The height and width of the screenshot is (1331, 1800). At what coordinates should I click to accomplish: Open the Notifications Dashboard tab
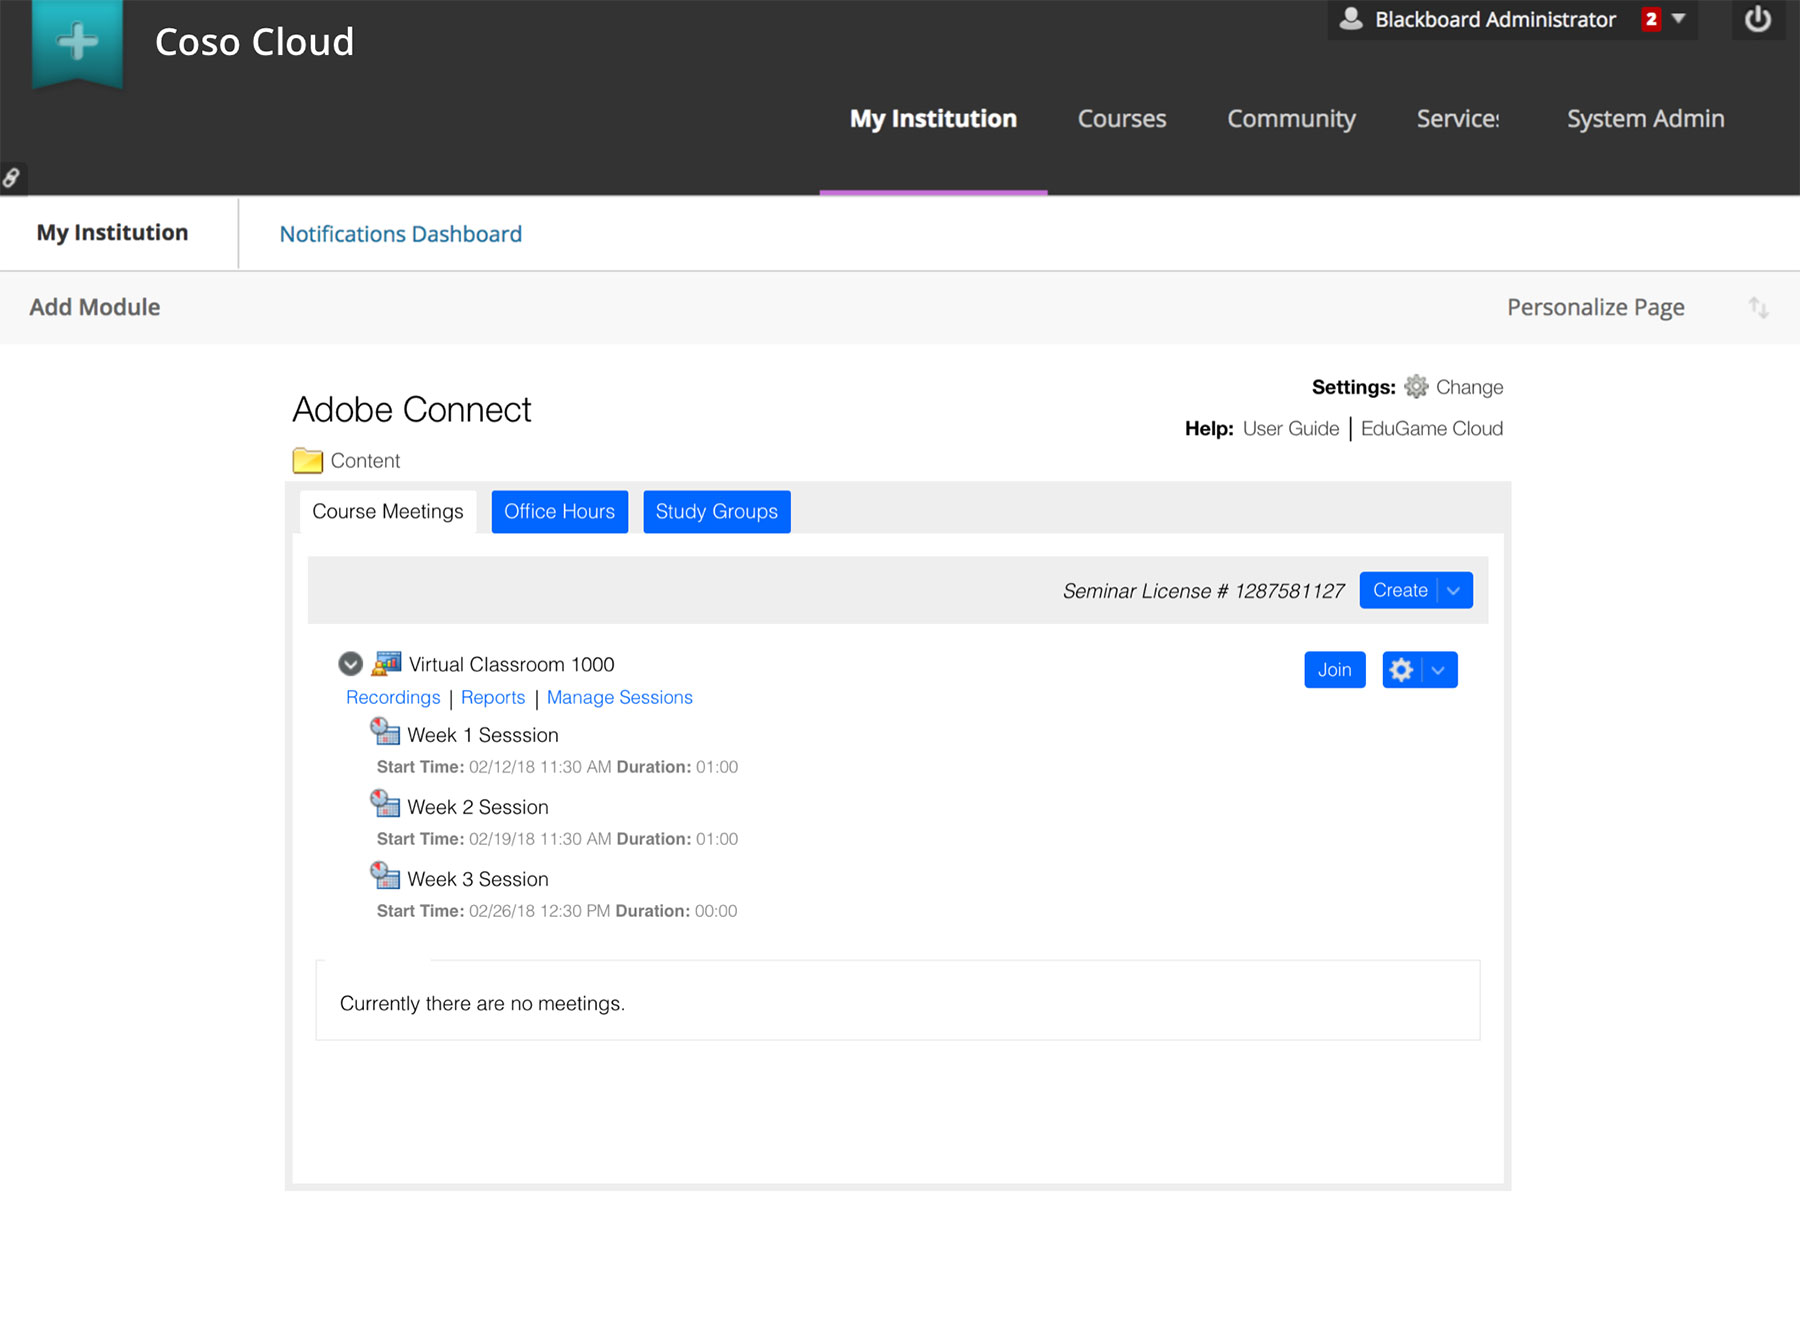(x=400, y=234)
